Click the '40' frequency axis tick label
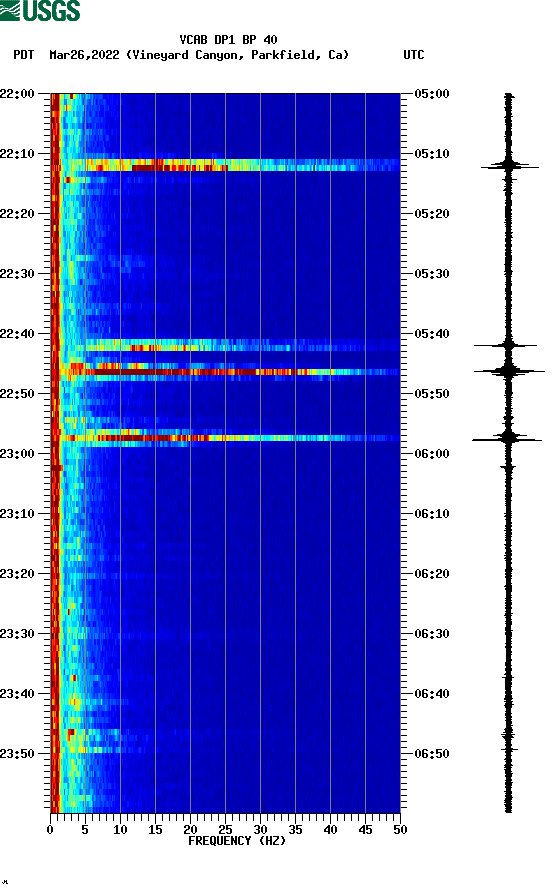Image resolution: width=552 pixels, height=893 pixels. point(330,830)
